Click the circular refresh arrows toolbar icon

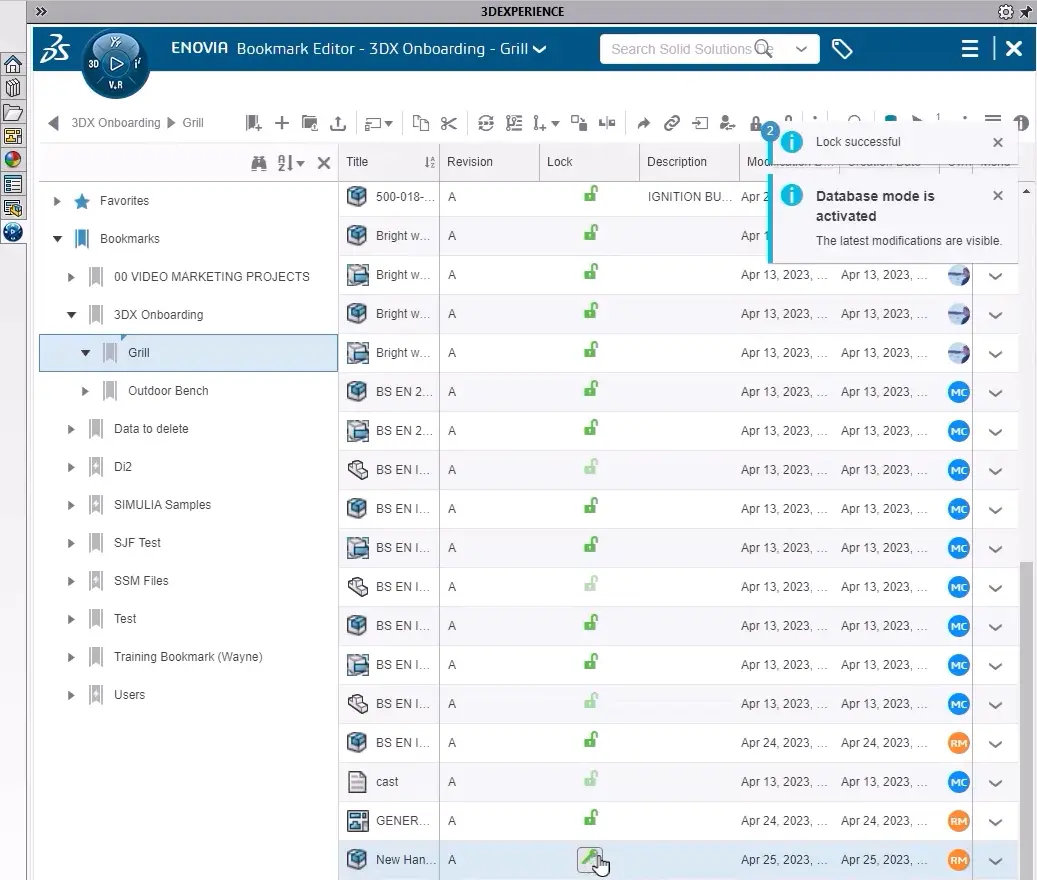pos(486,123)
